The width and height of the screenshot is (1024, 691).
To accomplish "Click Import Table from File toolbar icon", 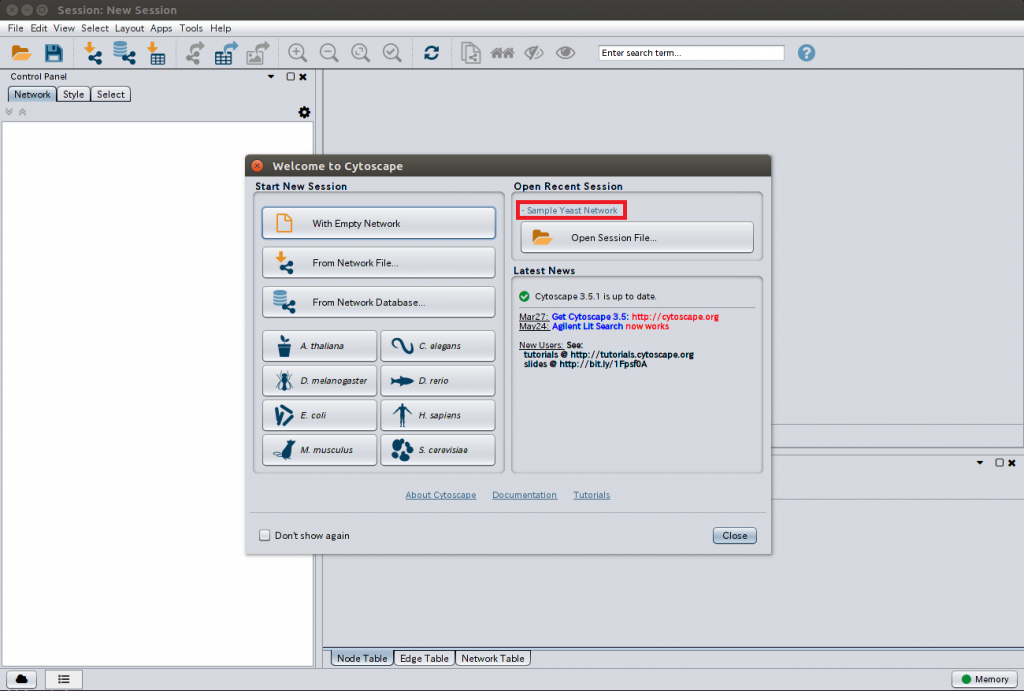I will [156, 53].
